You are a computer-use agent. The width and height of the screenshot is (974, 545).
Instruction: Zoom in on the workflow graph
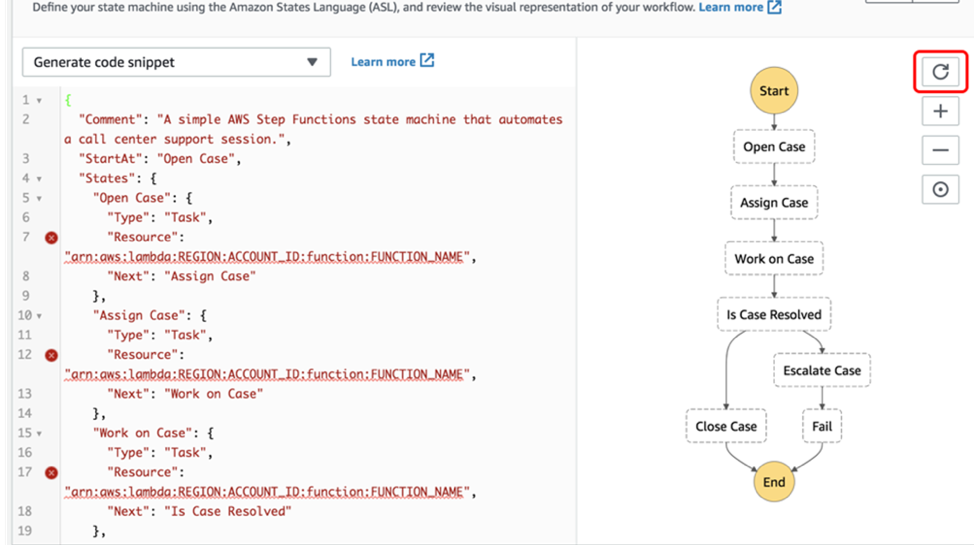(940, 111)
